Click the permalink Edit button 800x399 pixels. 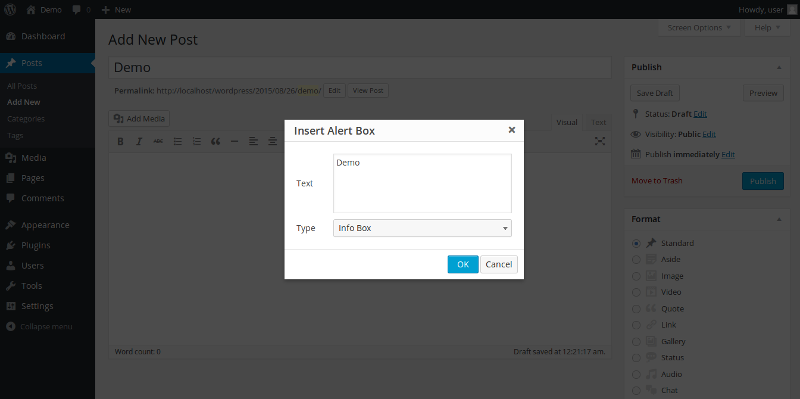[334, 91]
